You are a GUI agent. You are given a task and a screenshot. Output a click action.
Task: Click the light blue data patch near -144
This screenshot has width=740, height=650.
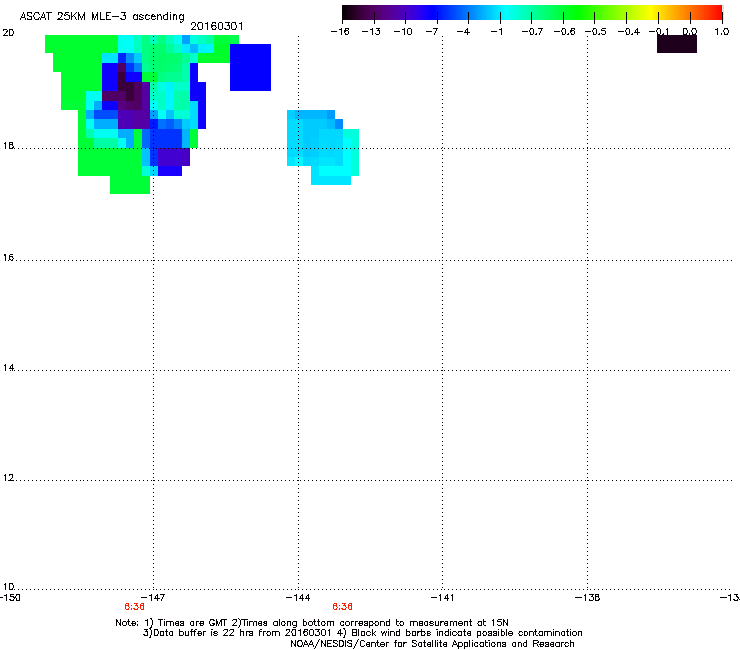coord(323,147)
